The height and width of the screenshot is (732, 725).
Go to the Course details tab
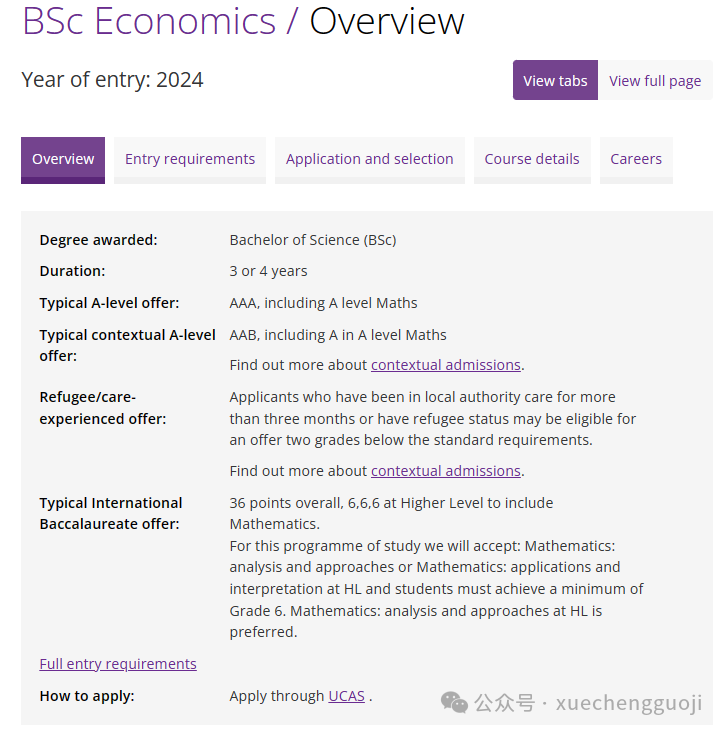tap(532, 160)
